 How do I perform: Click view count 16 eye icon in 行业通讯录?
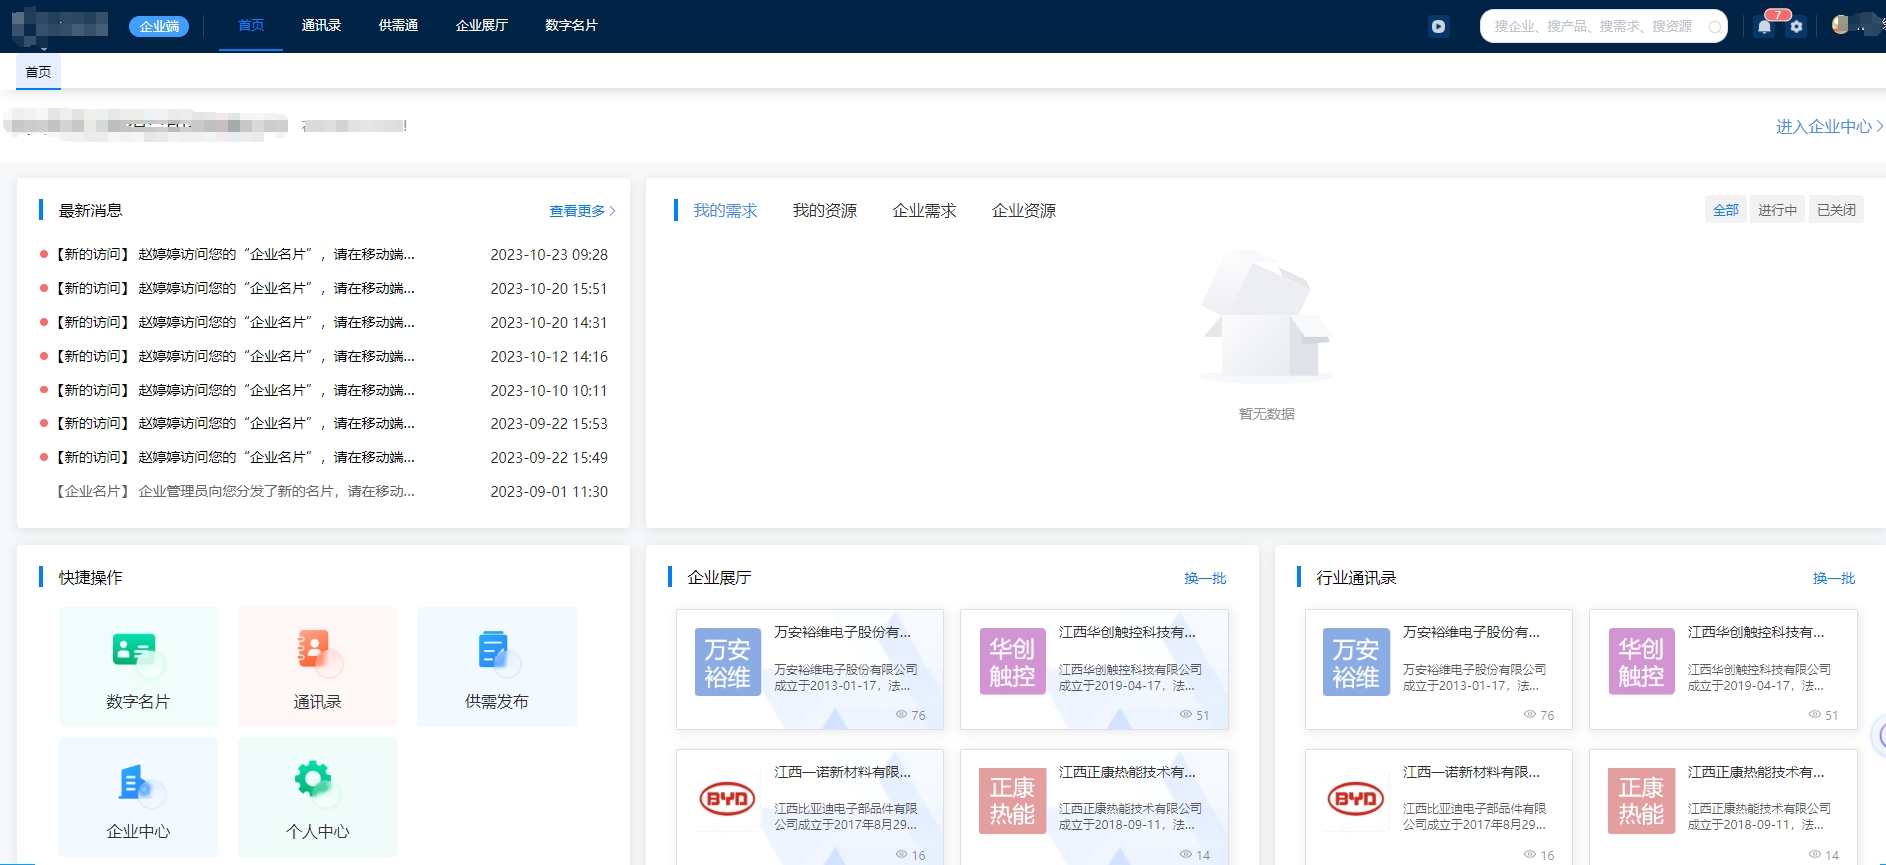[x=1530, y=855]
